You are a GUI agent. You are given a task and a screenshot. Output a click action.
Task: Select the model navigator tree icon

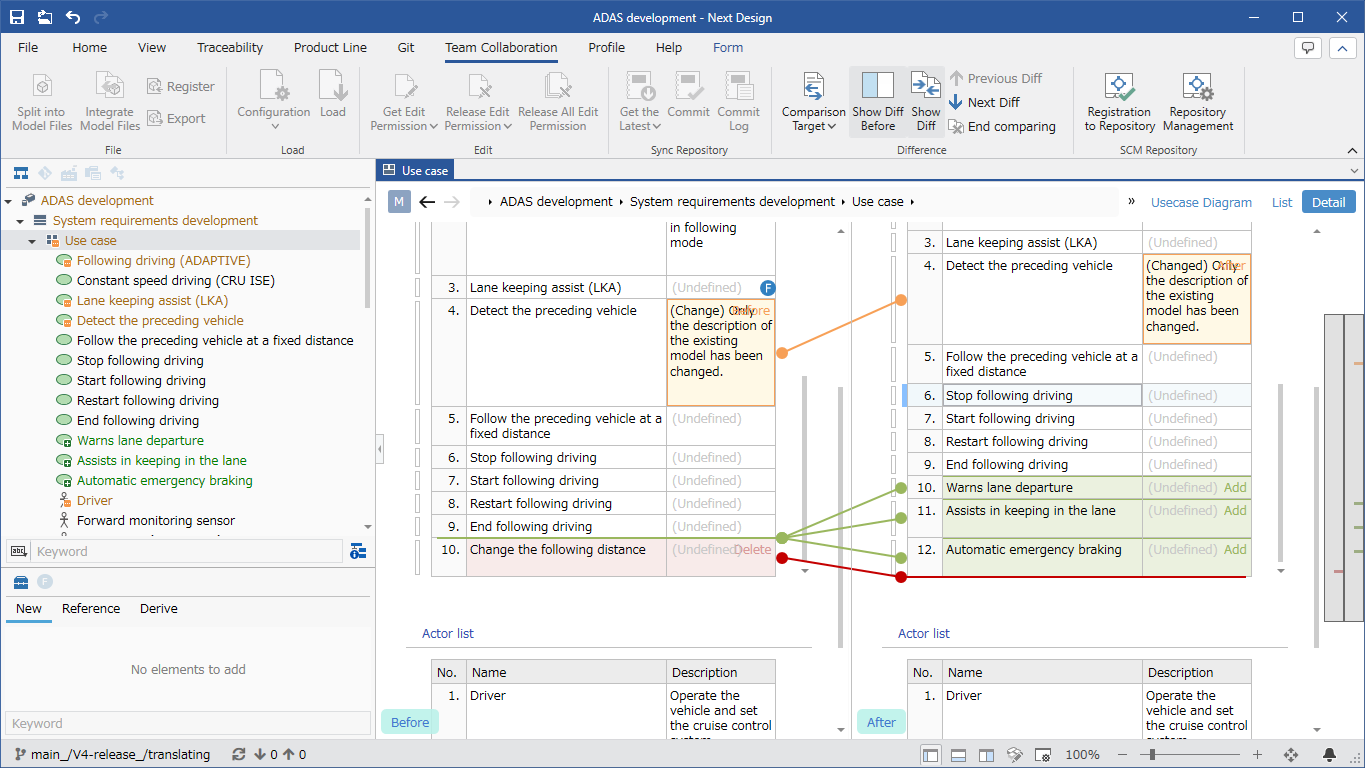pos(20,172)
